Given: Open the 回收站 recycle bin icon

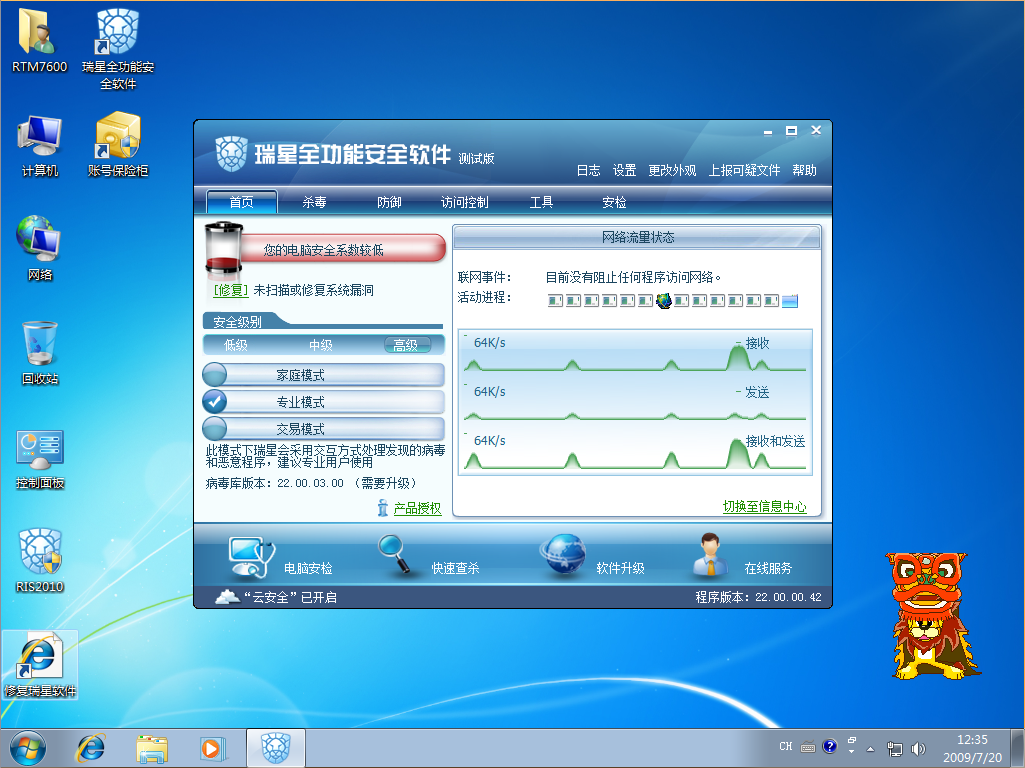Looking at the screenshot, I should coord(39,353).
